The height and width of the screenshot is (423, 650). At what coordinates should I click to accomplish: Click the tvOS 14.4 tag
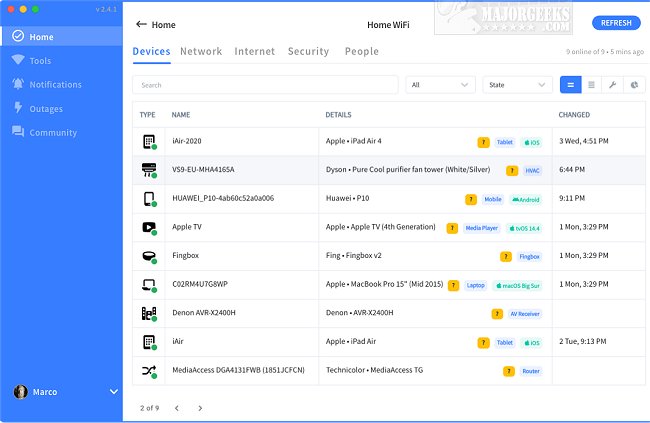(x=524, y=228)
